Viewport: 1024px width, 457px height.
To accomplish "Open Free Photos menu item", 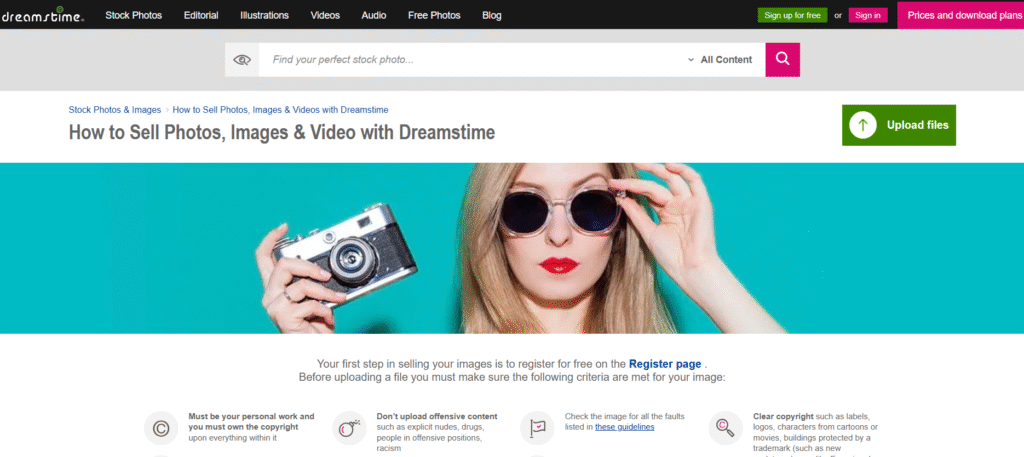I will [434, 15].
